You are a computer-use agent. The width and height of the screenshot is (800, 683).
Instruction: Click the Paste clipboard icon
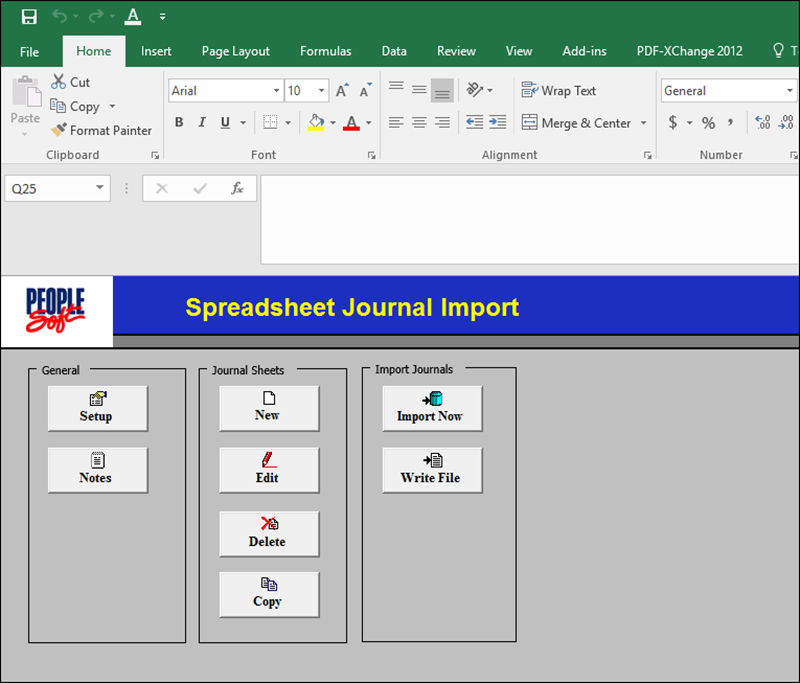26,92
